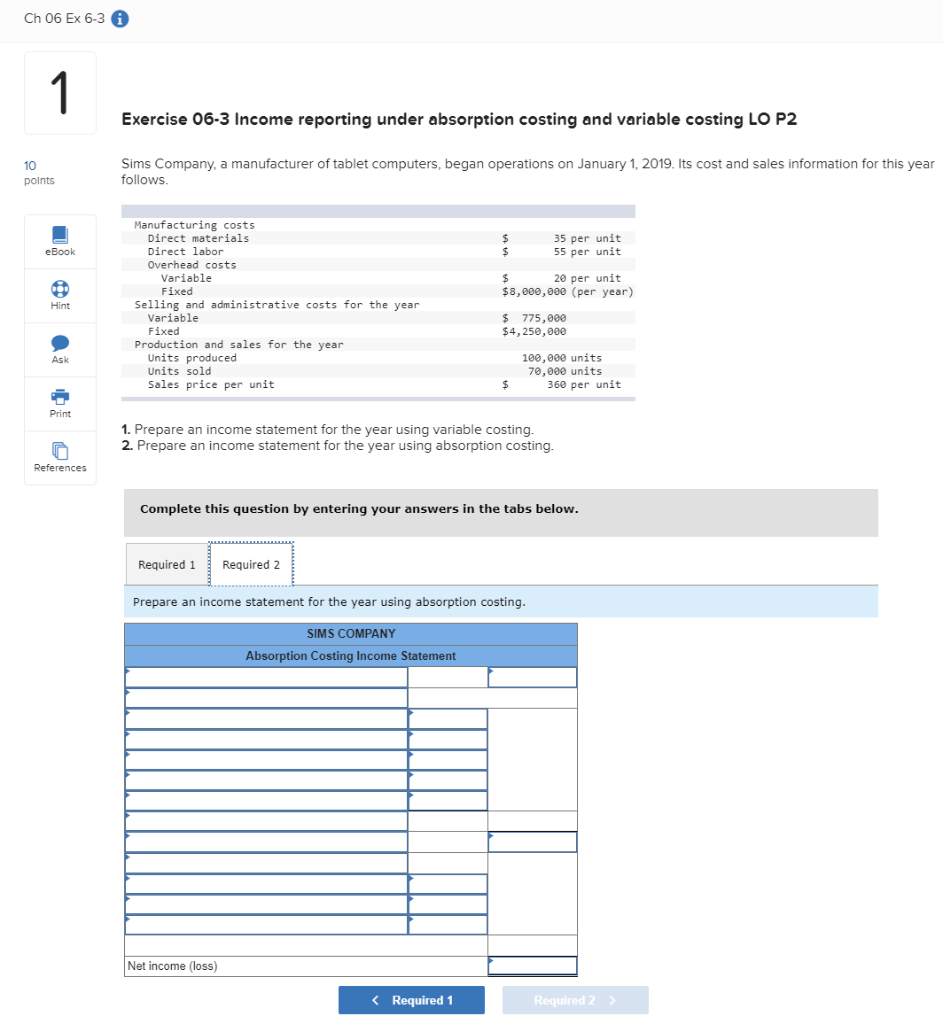Click the Hint icon in the sidebar

click(x=59, y=294)
